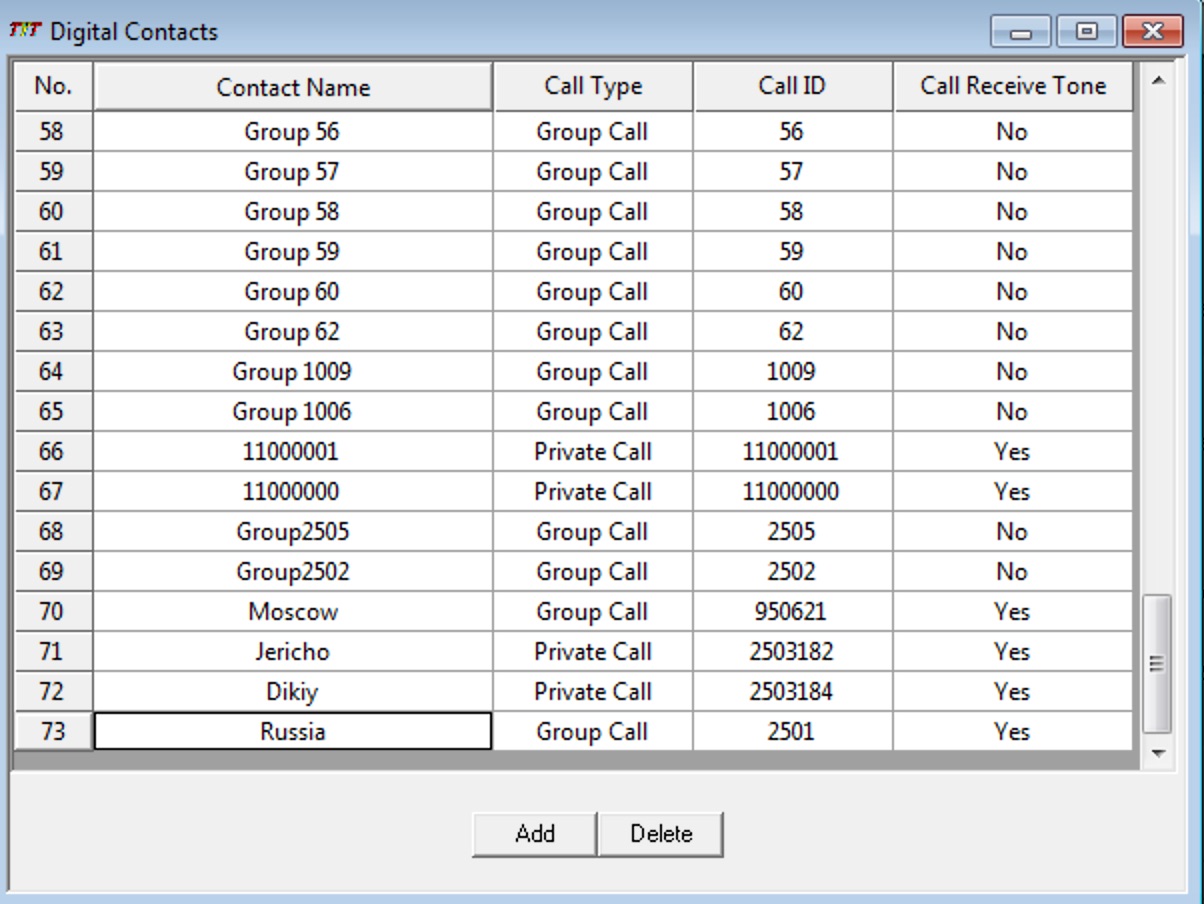Viewport: 1204px width, 904px height.
Task: Select row number 64
Action: point(53,371)
